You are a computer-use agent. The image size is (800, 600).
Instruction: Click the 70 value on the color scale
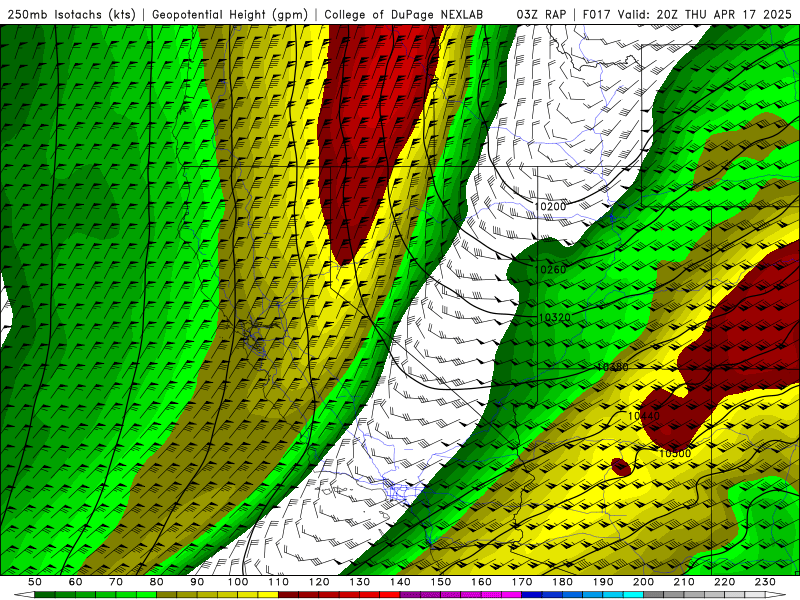pos(116,582)
